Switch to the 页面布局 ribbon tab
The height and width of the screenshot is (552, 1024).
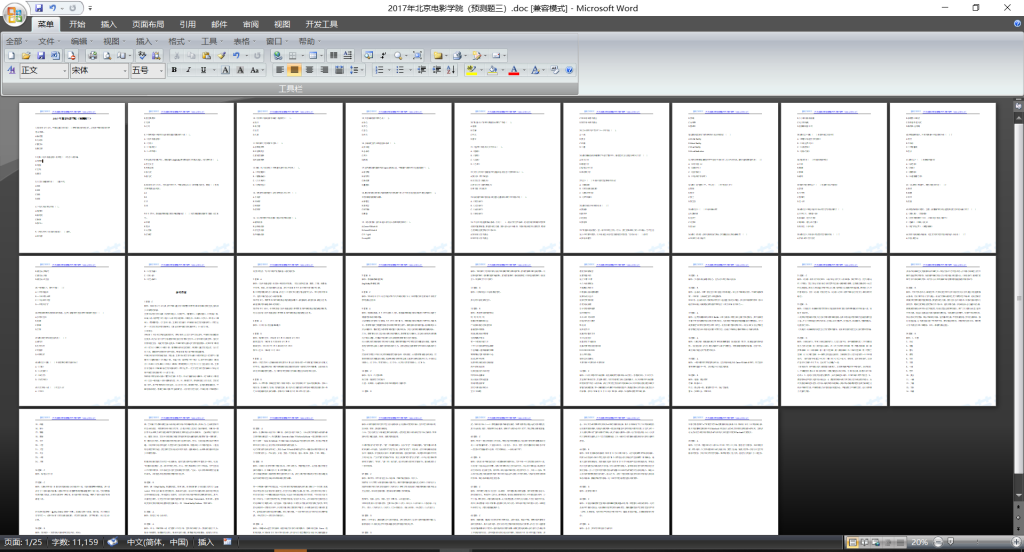[x=148, y=24]
